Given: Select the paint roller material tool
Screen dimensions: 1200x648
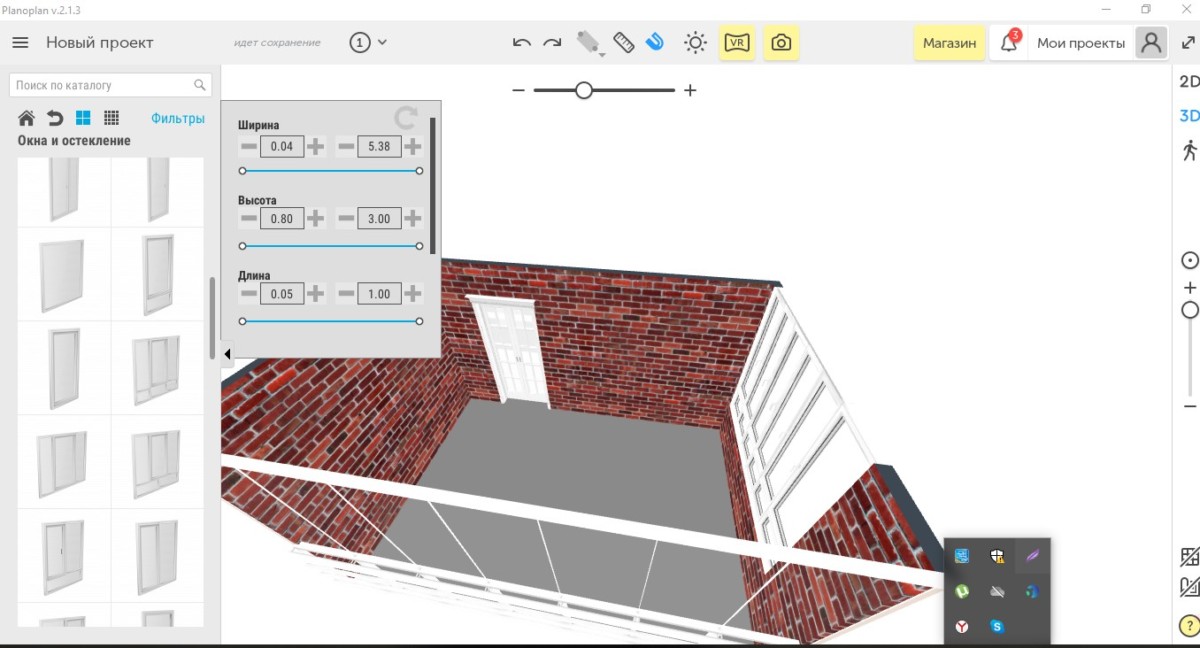Looking at the screenshot, I should [x=588, y=42].
